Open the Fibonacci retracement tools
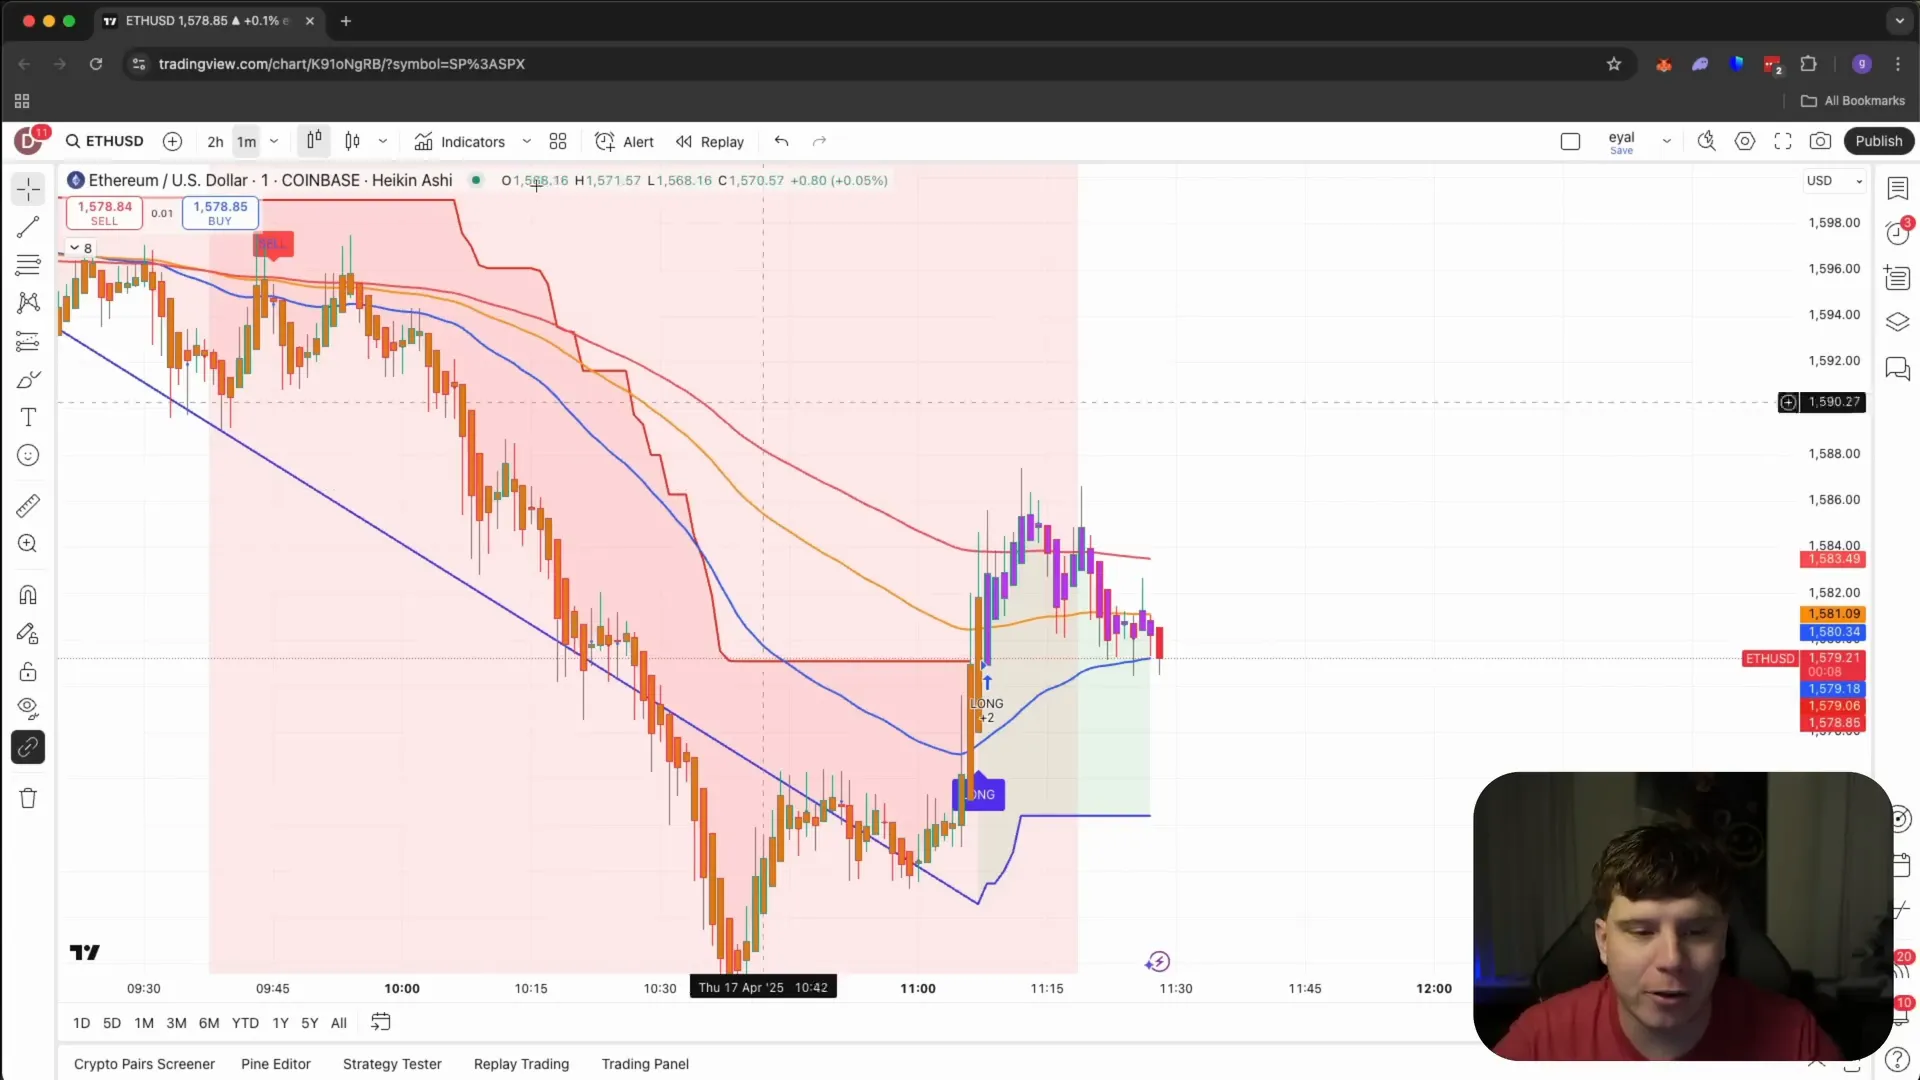 click(x=28, y=265)
